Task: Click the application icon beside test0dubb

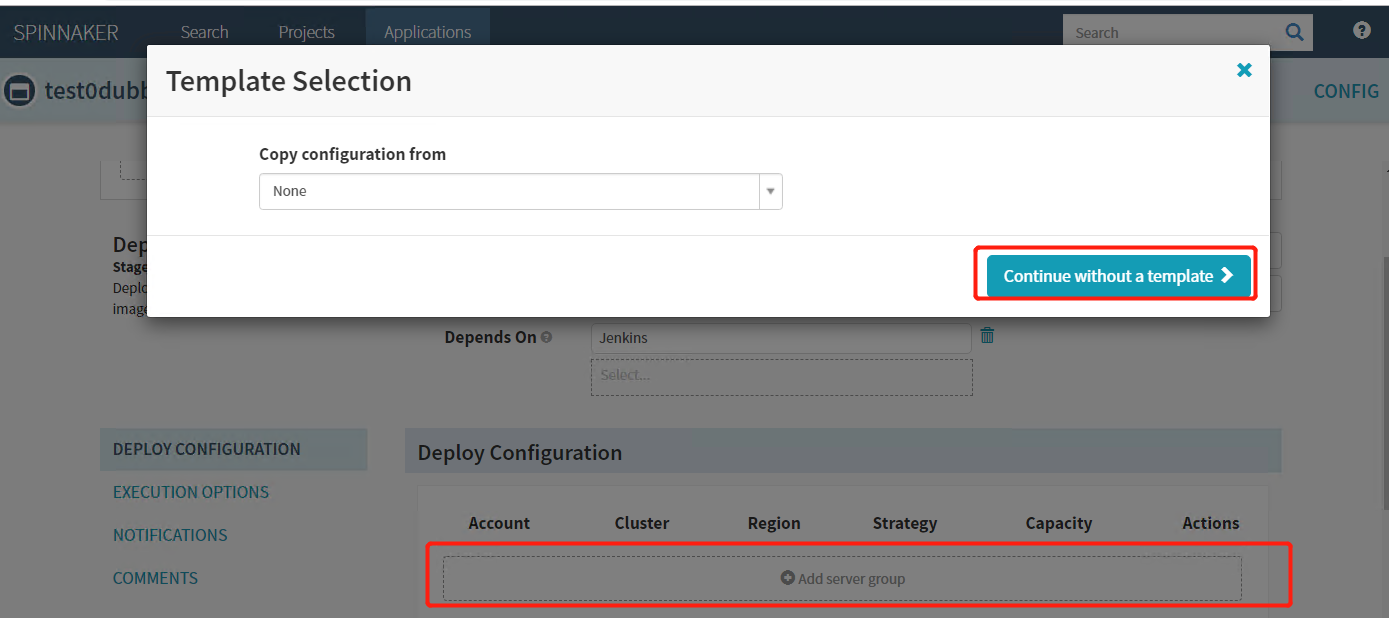Action: (x=18, y=92)
